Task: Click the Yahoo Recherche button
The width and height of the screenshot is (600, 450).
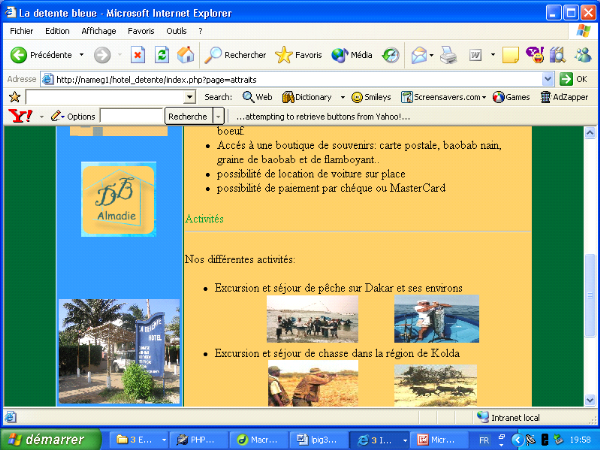Action: pos(188,117)
